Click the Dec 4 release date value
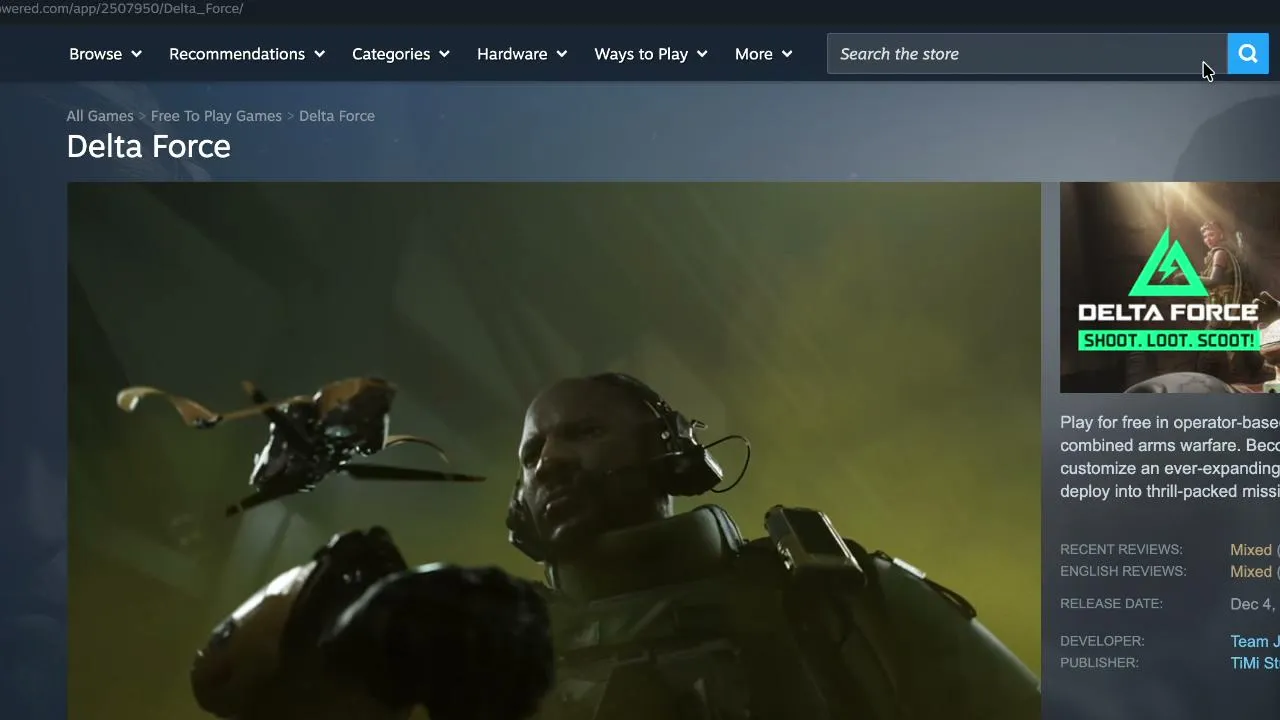 pyautogui.click(x=1254, y=604)
